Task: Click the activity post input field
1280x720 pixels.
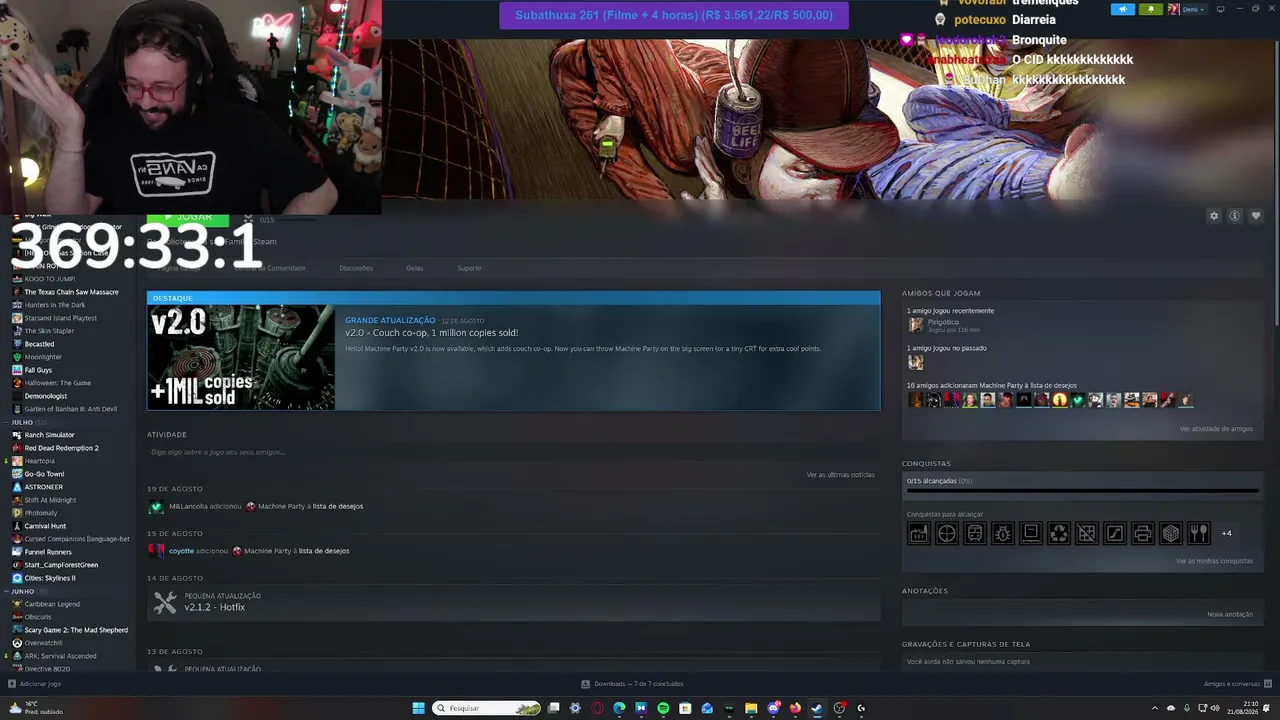Action: click(x=513, y=452)
